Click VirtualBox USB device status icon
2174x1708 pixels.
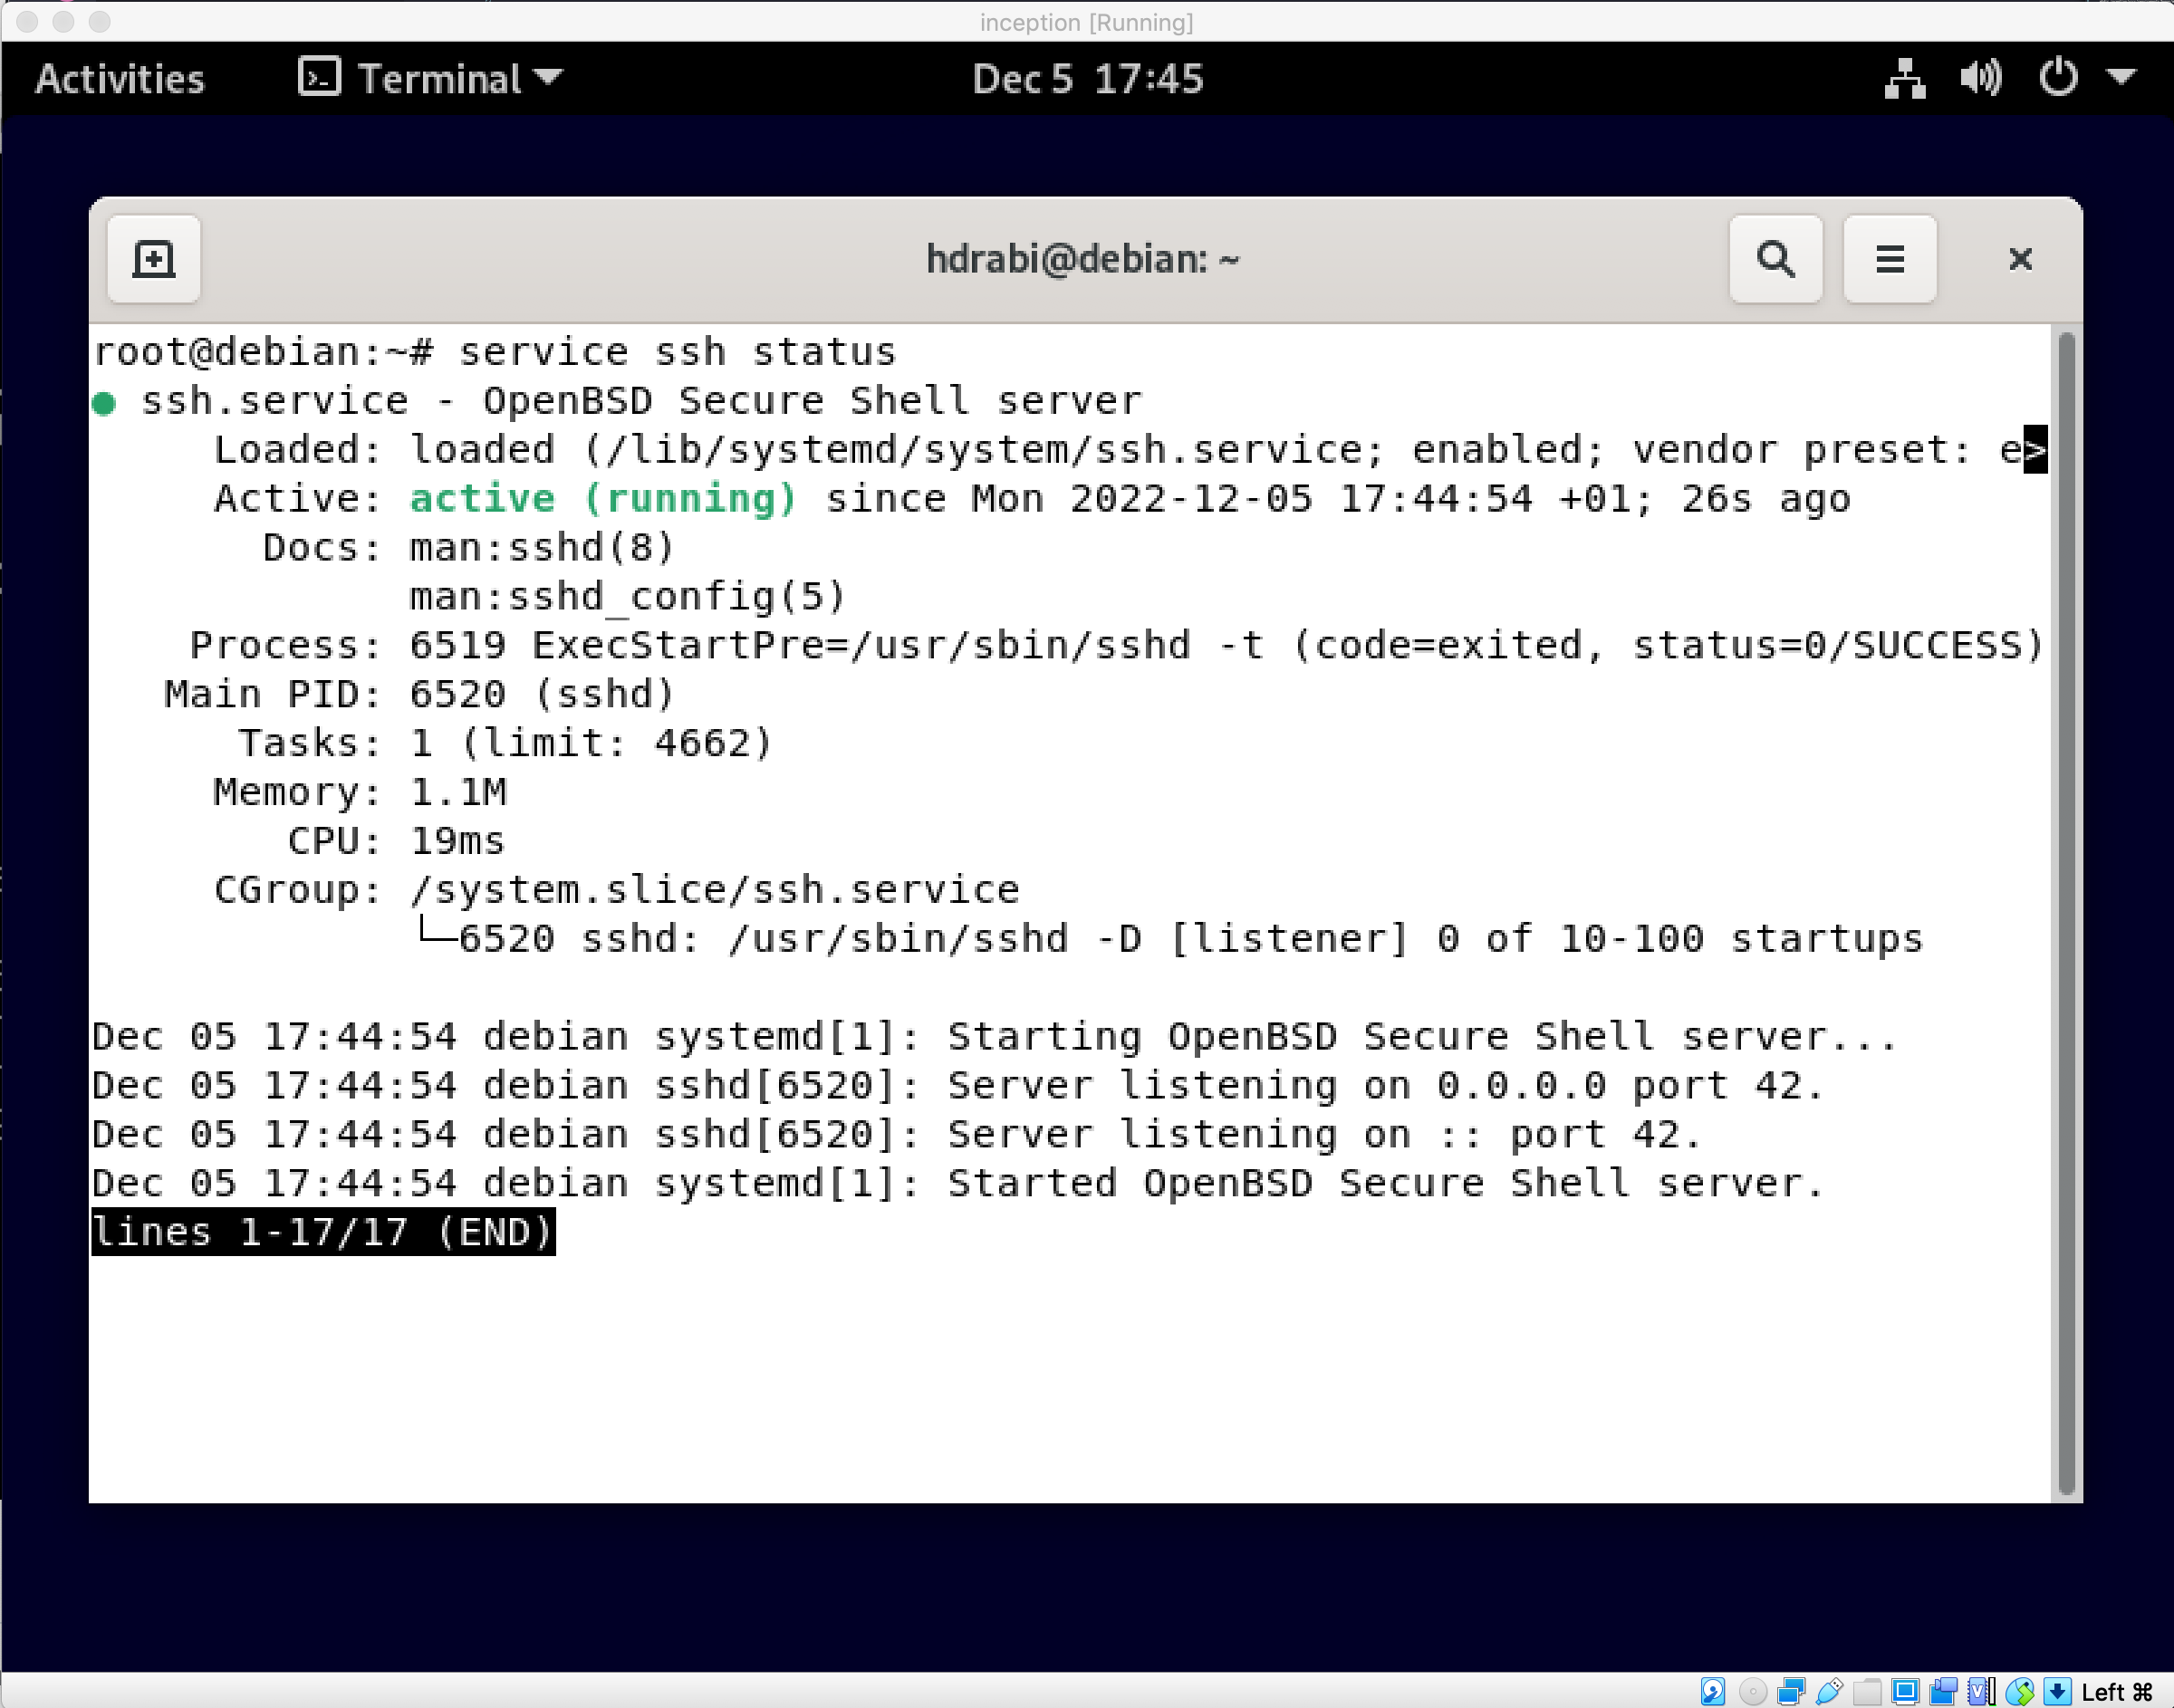1829,1691
